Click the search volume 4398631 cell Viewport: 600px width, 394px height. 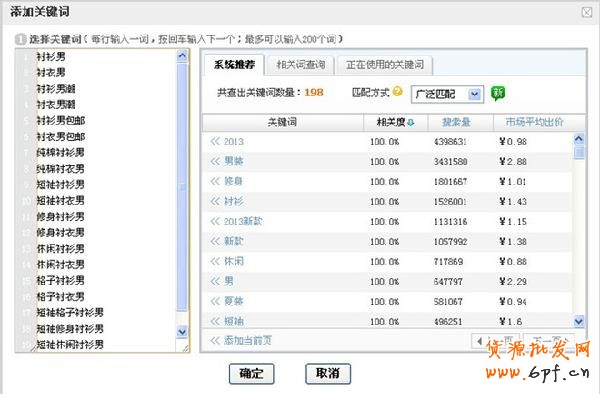point(450,142)
